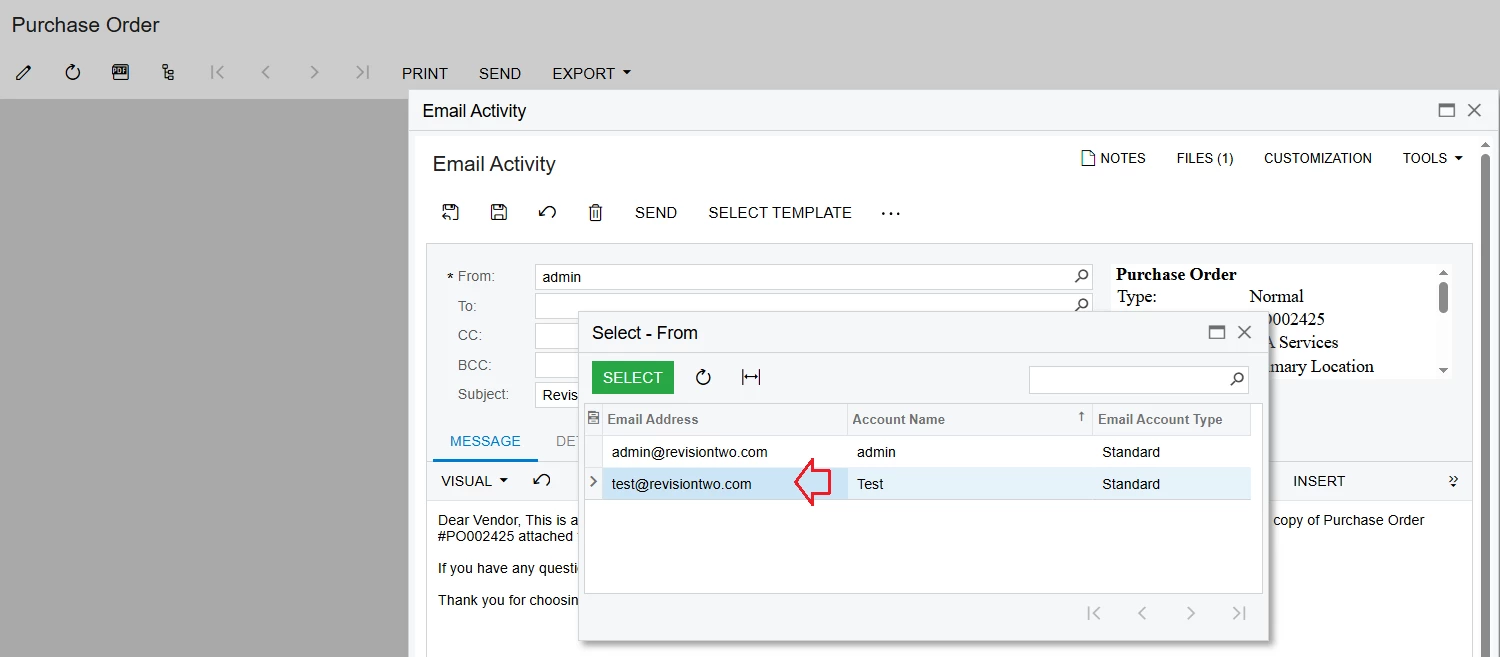Click the magnifier lookup icon in To field
1500x657 pixels.
click(1081, 306)
